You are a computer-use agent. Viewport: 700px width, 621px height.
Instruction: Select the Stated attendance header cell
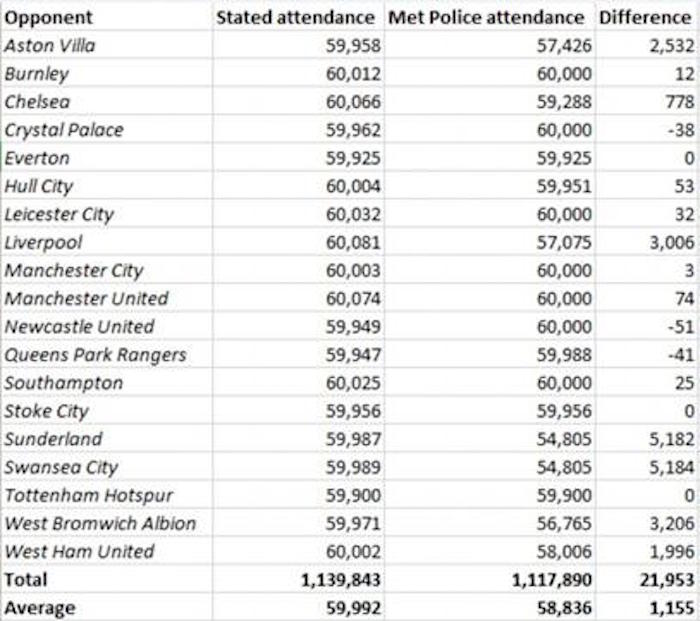(x=296, y=17)
